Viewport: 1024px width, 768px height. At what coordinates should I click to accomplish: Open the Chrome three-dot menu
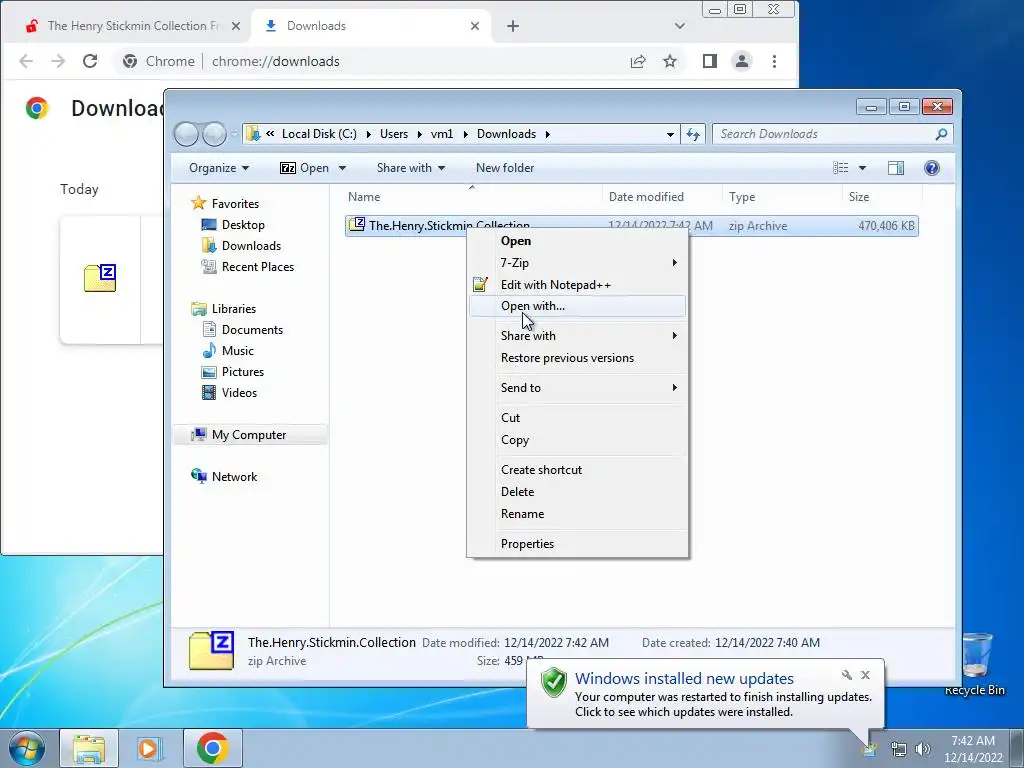coord(775,61)
